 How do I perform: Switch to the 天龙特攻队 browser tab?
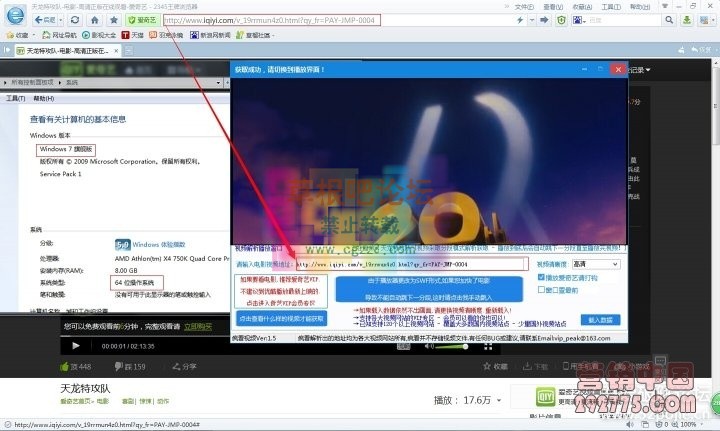pyautogui.click(x=60, y=50)
